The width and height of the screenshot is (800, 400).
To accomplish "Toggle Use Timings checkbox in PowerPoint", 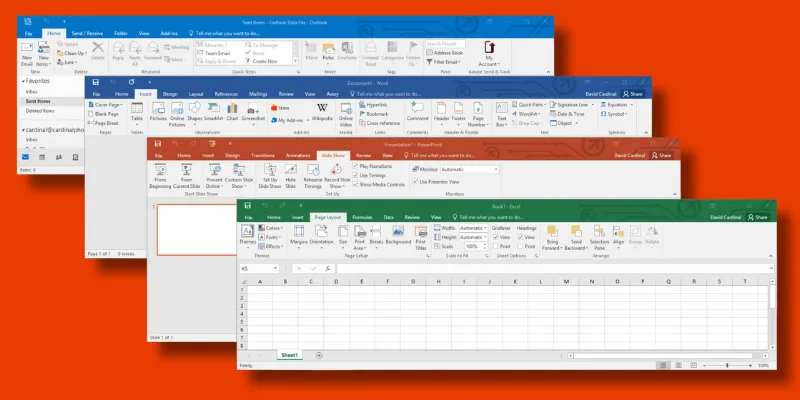I will point(355,176).
